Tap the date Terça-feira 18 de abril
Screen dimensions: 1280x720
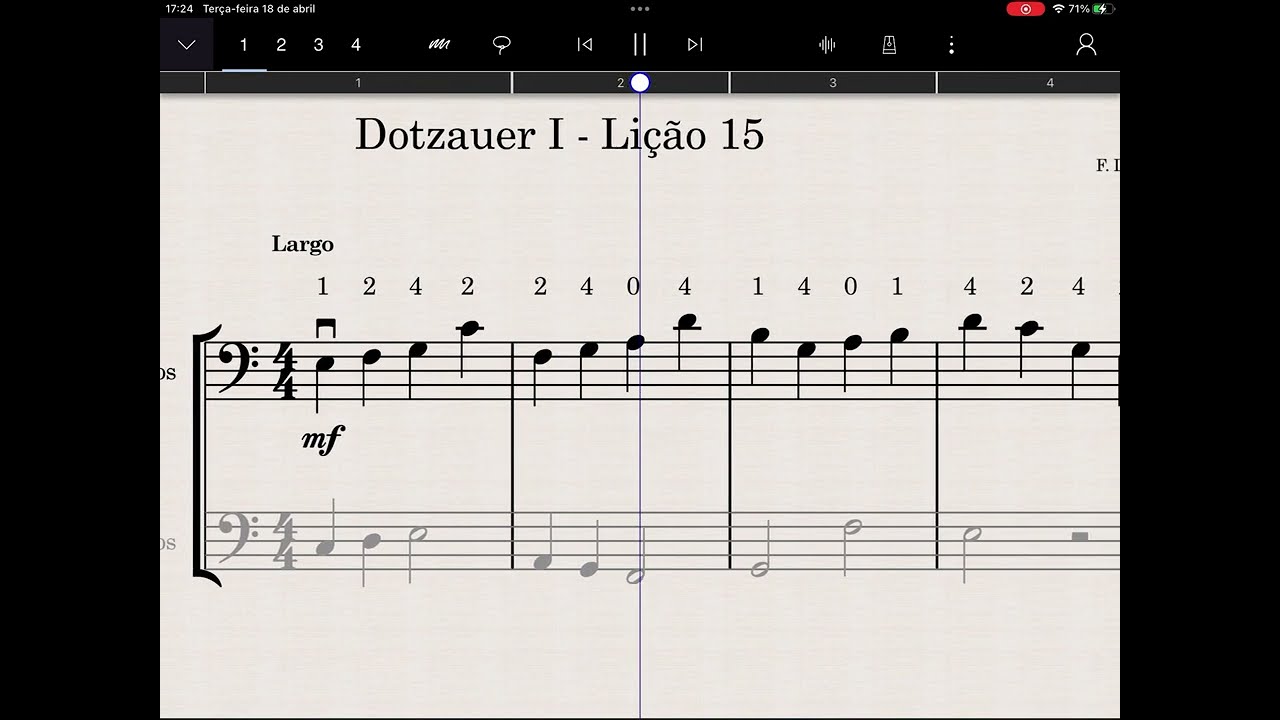click(x=259, y=9)
